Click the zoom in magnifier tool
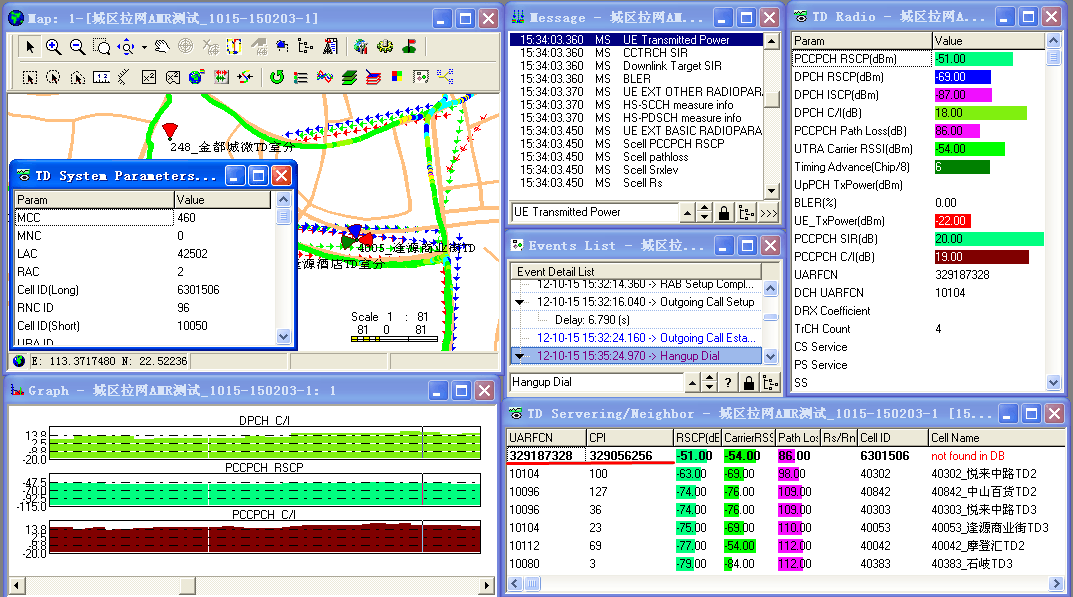Viewport: 1073px width, 597px height. (x=53, y=47)
